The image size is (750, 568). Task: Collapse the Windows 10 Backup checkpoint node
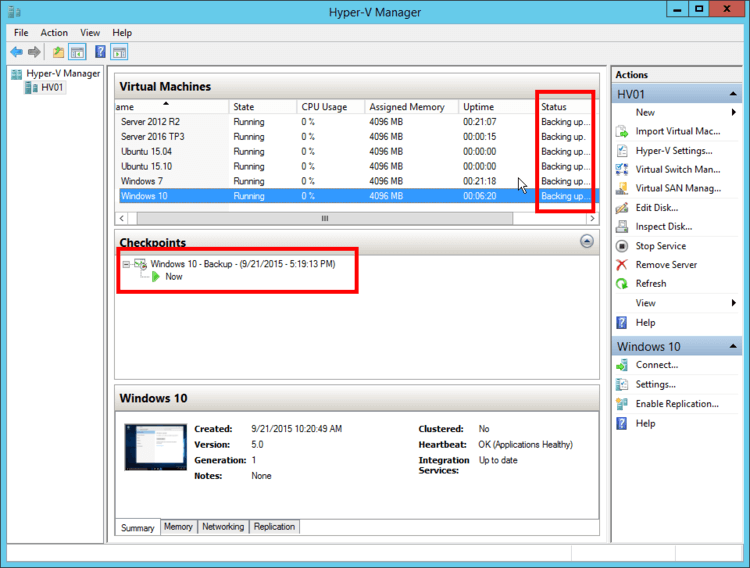[126, 264]
